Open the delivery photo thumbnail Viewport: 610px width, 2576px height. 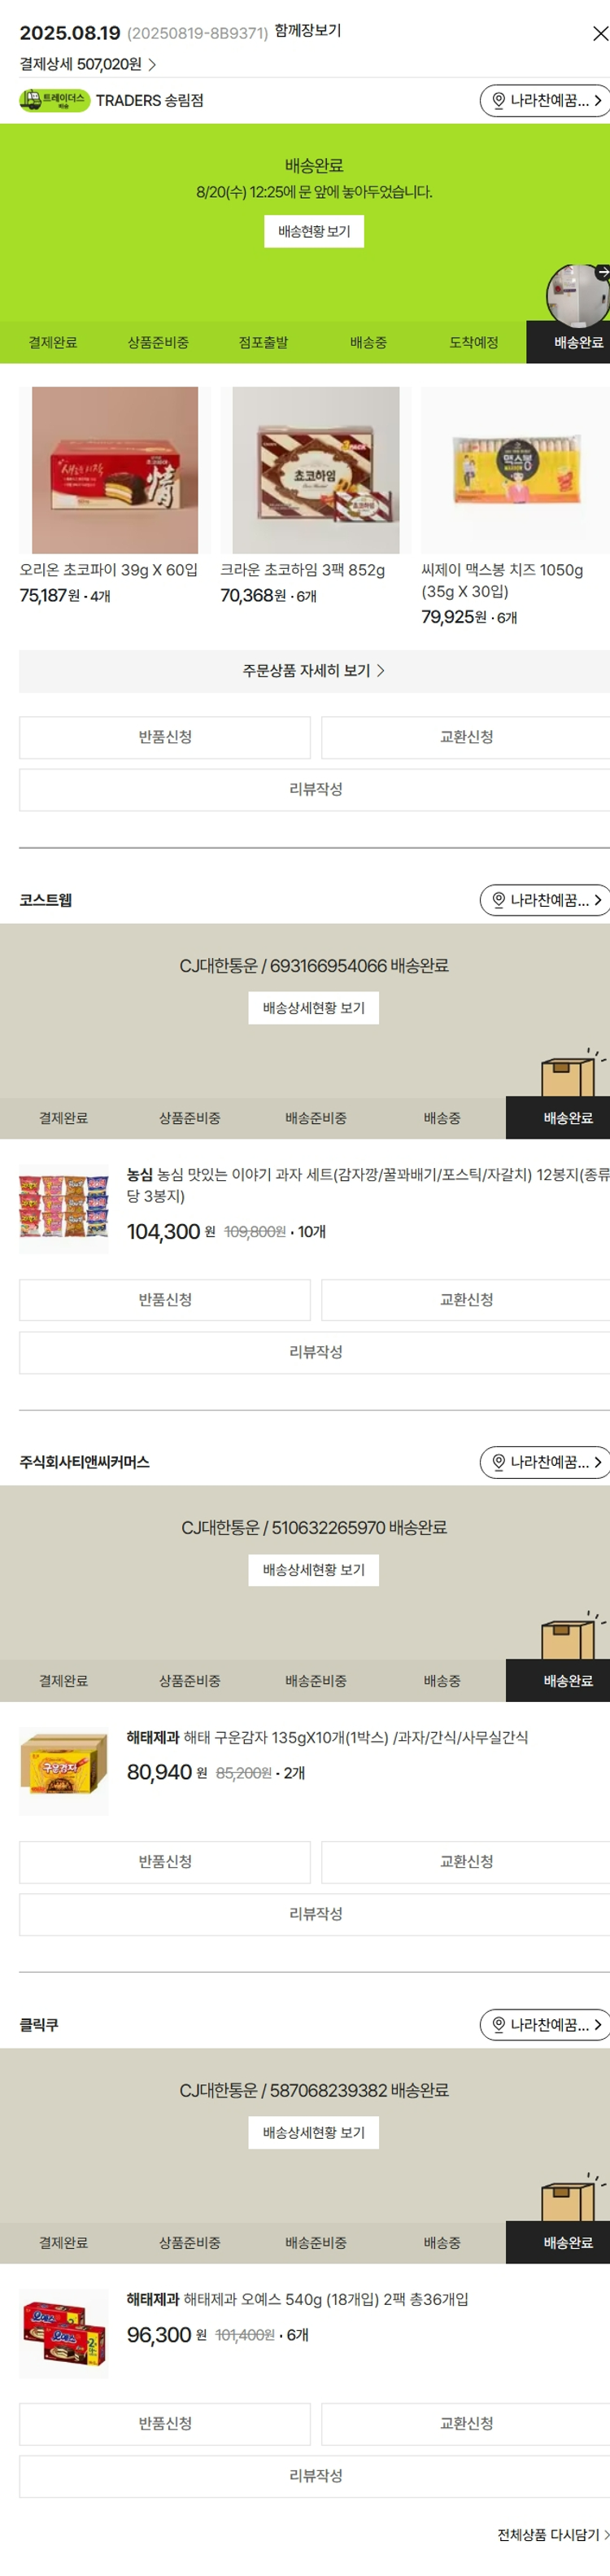578,294
